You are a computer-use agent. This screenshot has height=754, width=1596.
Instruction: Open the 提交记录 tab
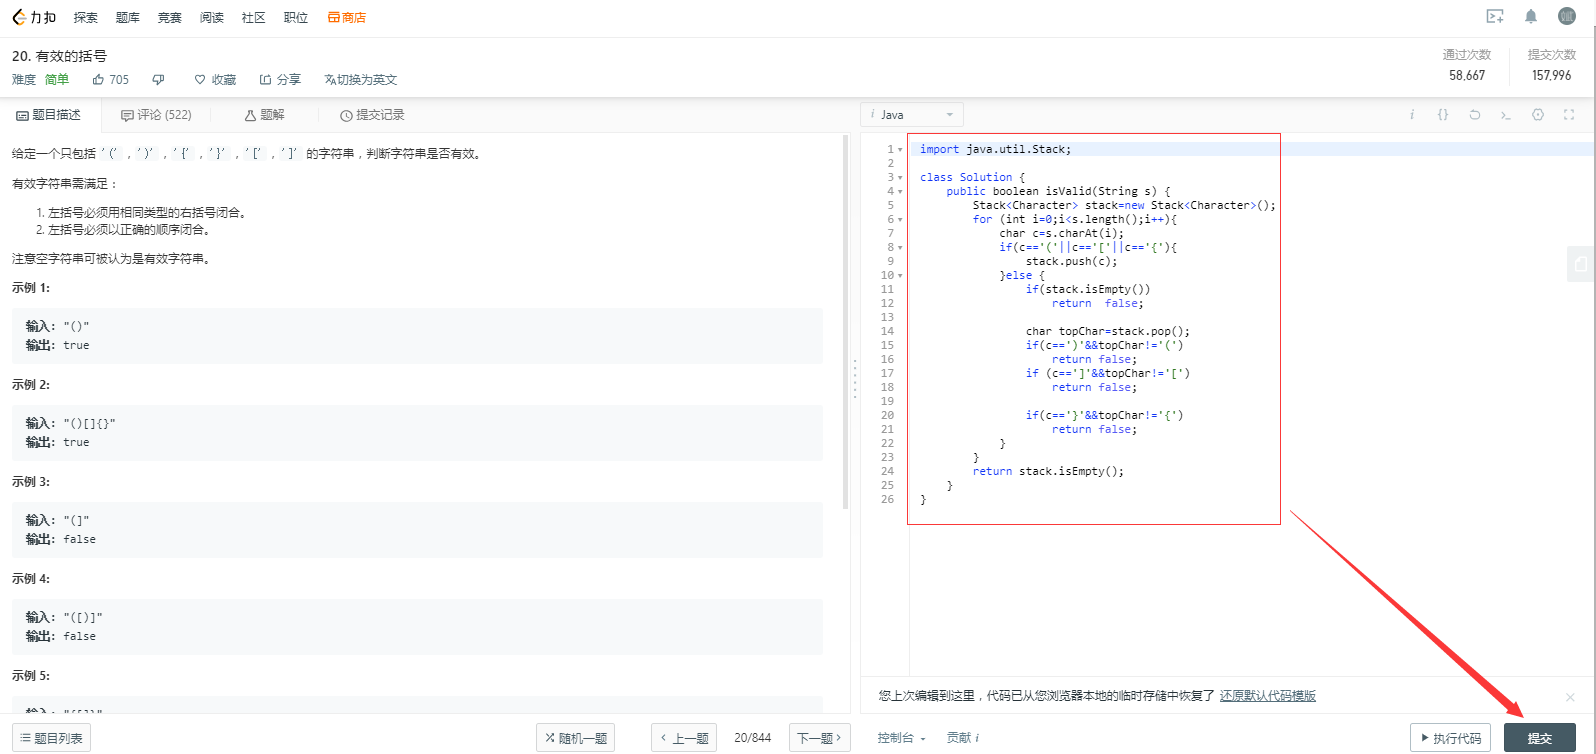372,115
